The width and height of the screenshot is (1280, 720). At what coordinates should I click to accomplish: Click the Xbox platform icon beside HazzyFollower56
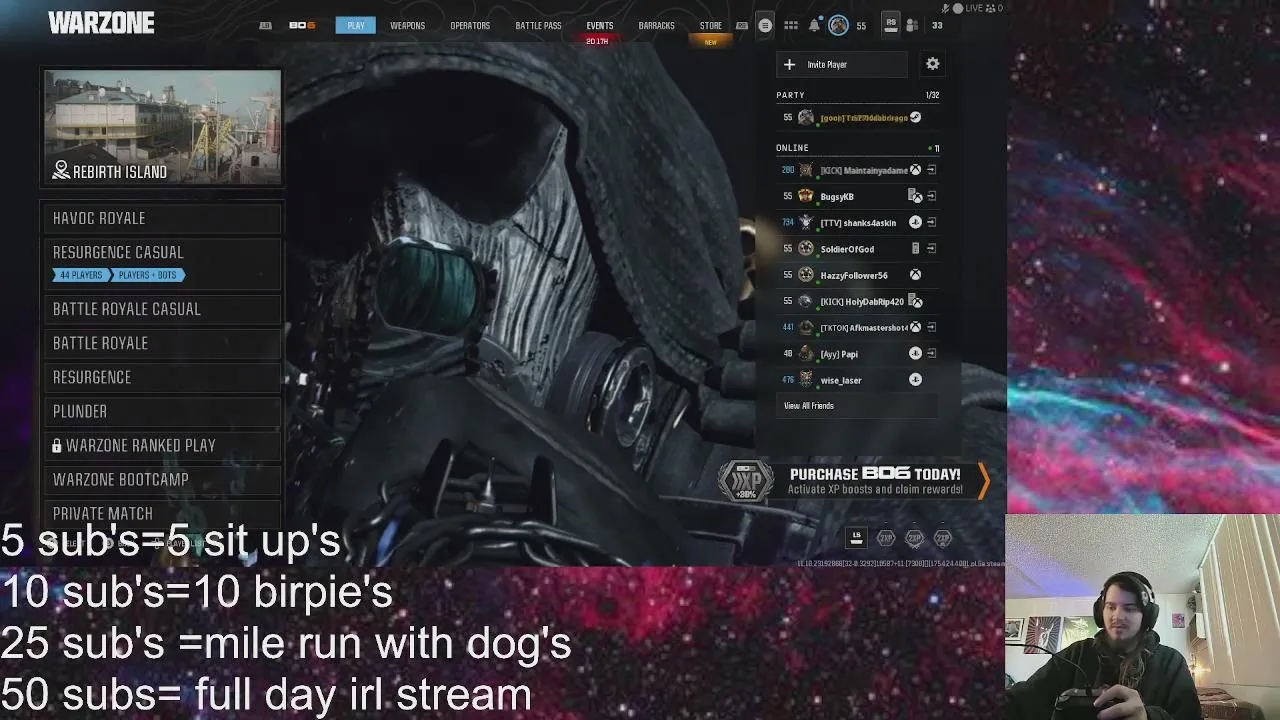(x=915, y=275)
